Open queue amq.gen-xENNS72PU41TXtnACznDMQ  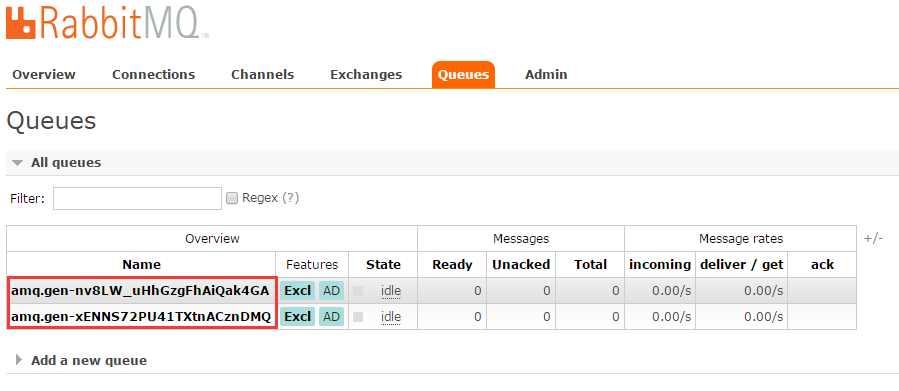pyautogui.click(x=141, y=316)
